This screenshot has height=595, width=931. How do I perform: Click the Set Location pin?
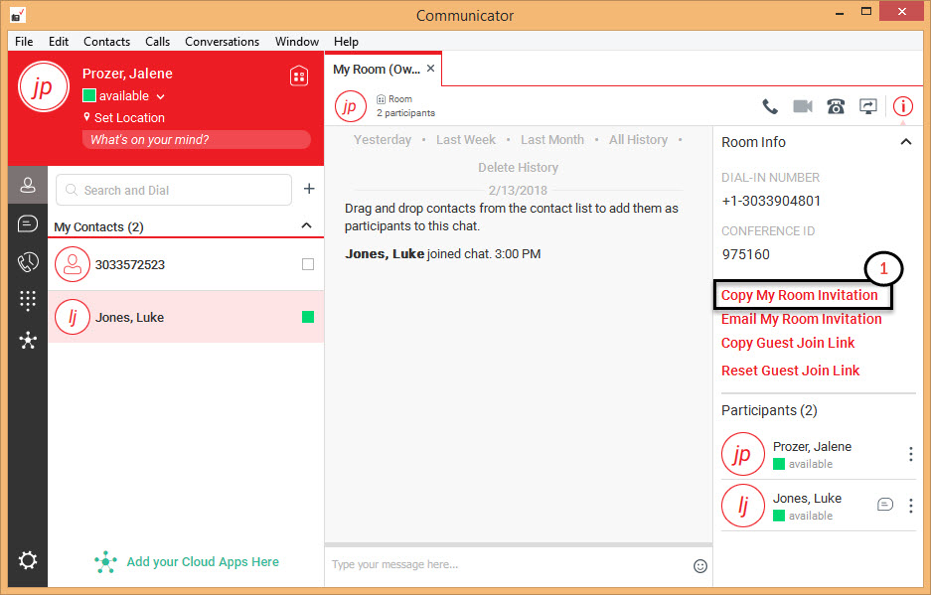coord(87,116)
